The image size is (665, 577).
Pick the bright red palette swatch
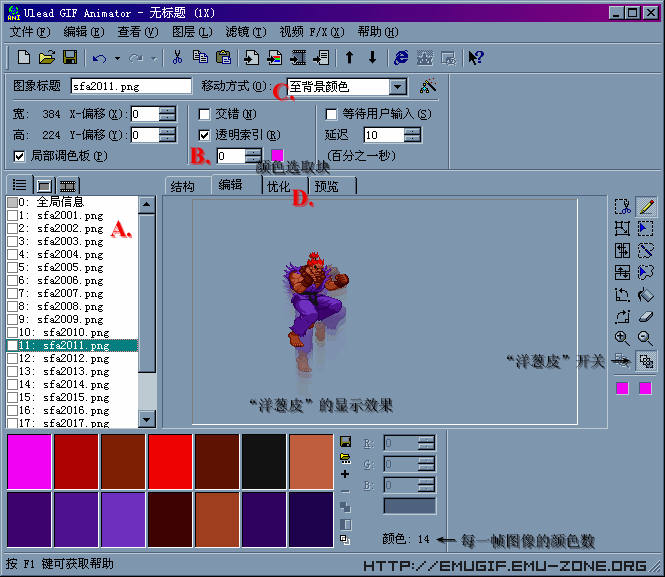pos(169,462)
